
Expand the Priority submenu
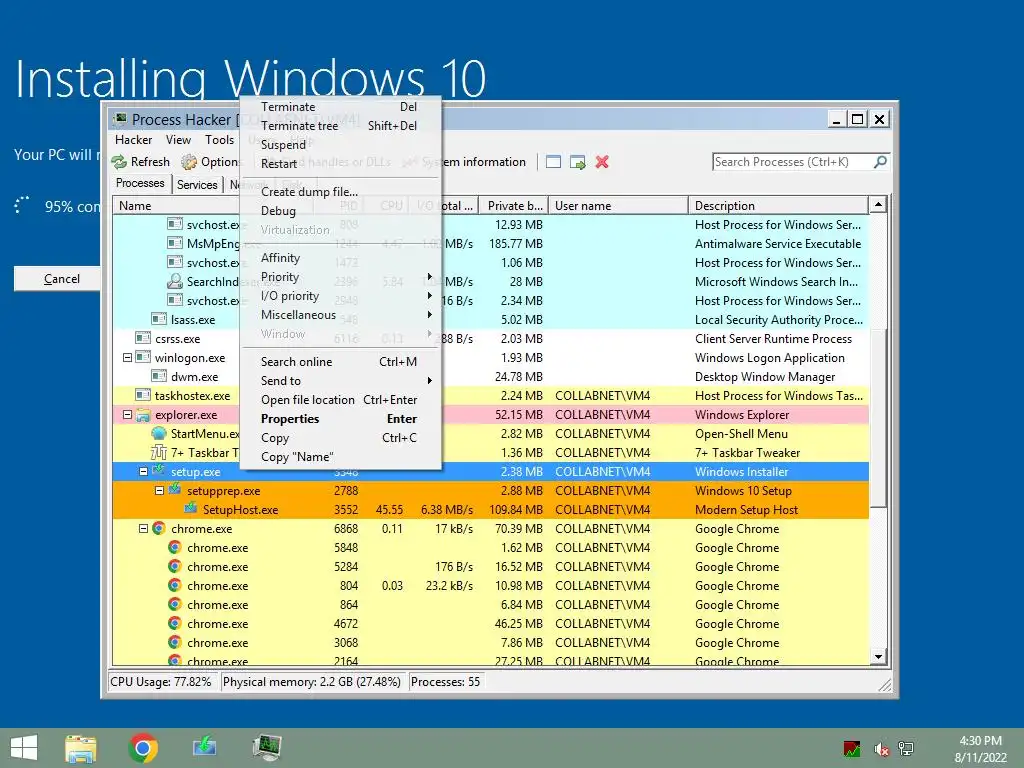pyautogui.click(x=340, y=277)
